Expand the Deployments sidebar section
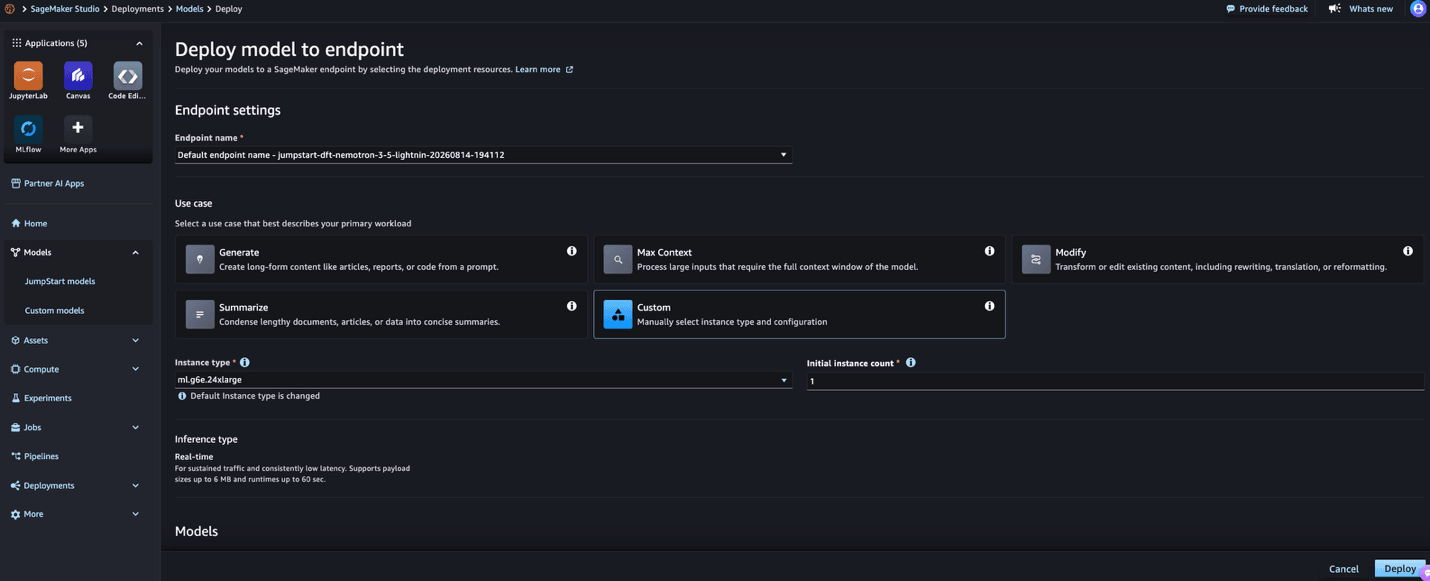 [135, 485]
